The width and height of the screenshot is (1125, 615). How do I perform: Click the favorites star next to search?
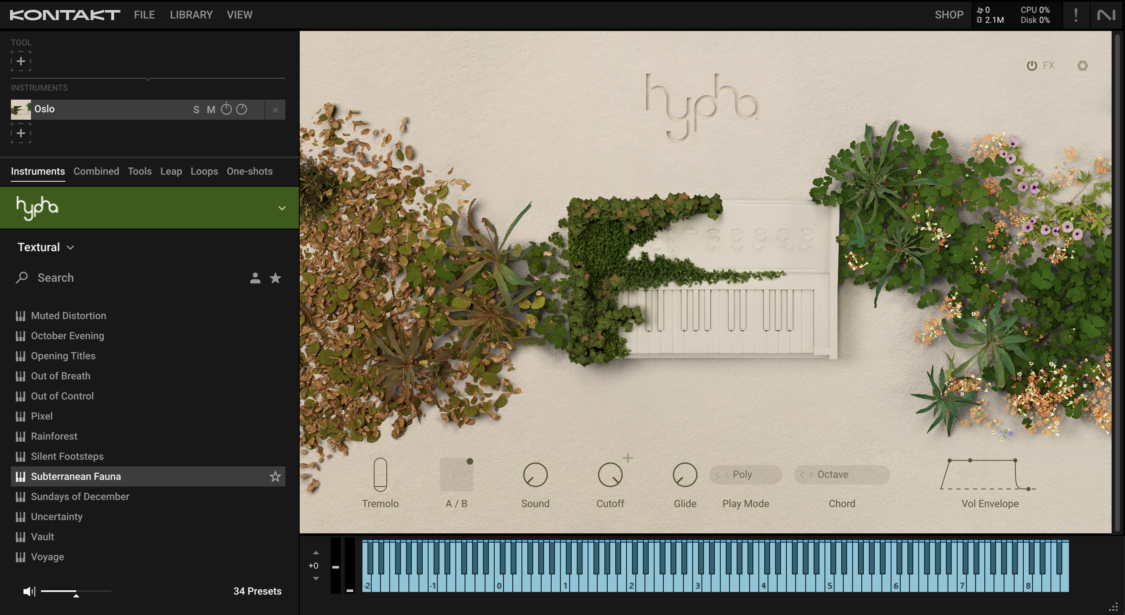(275, 277)
